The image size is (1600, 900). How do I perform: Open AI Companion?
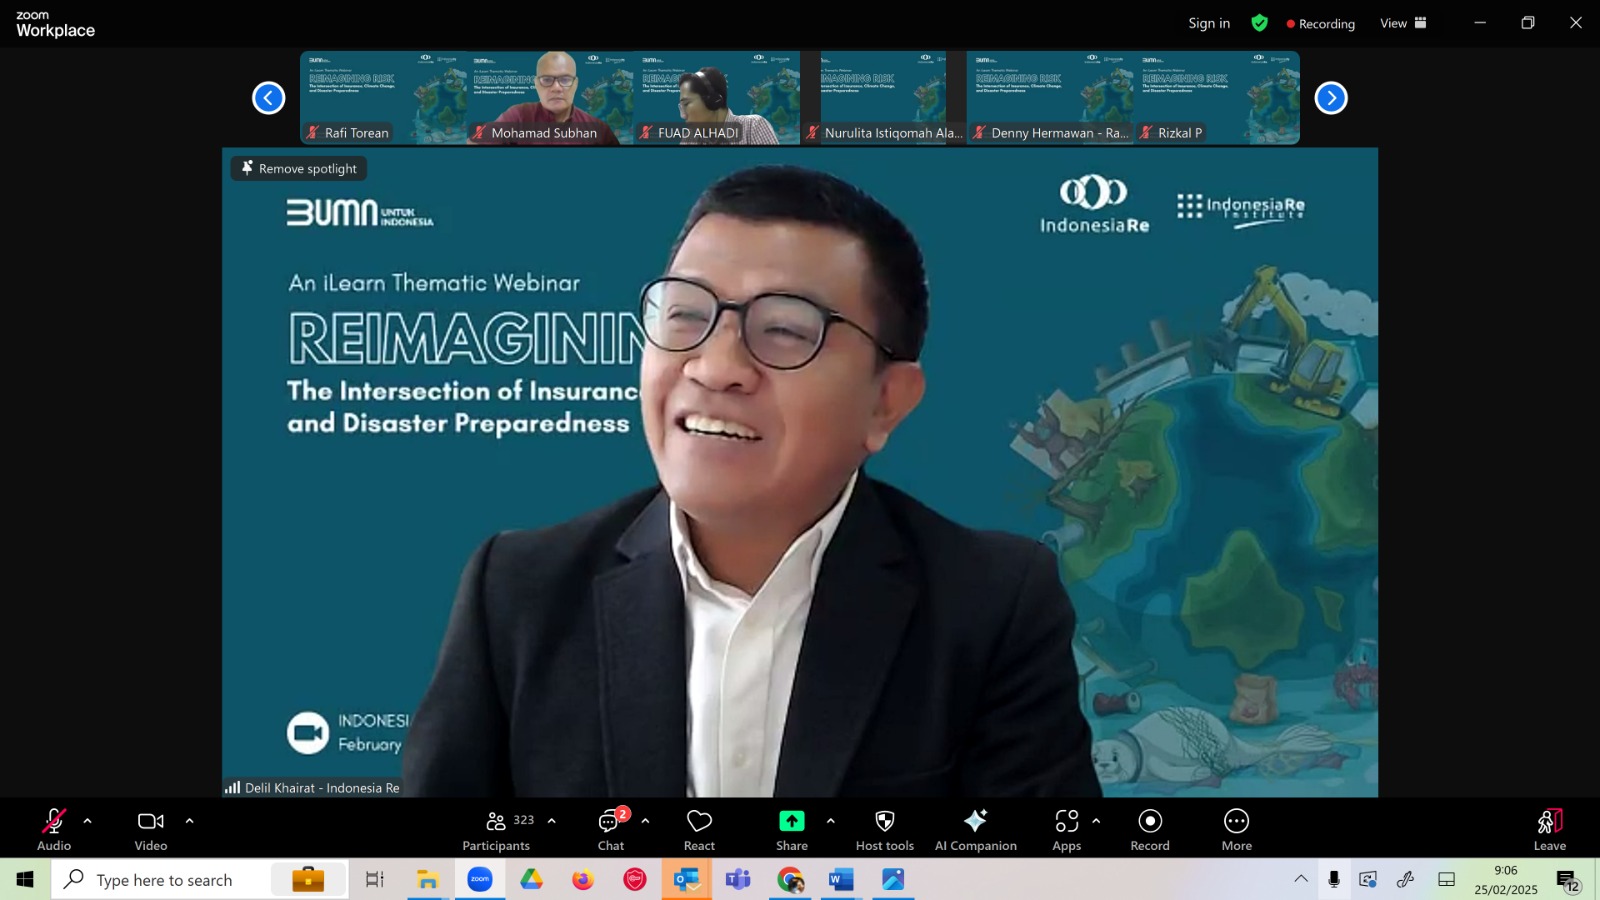coord(976,830)
